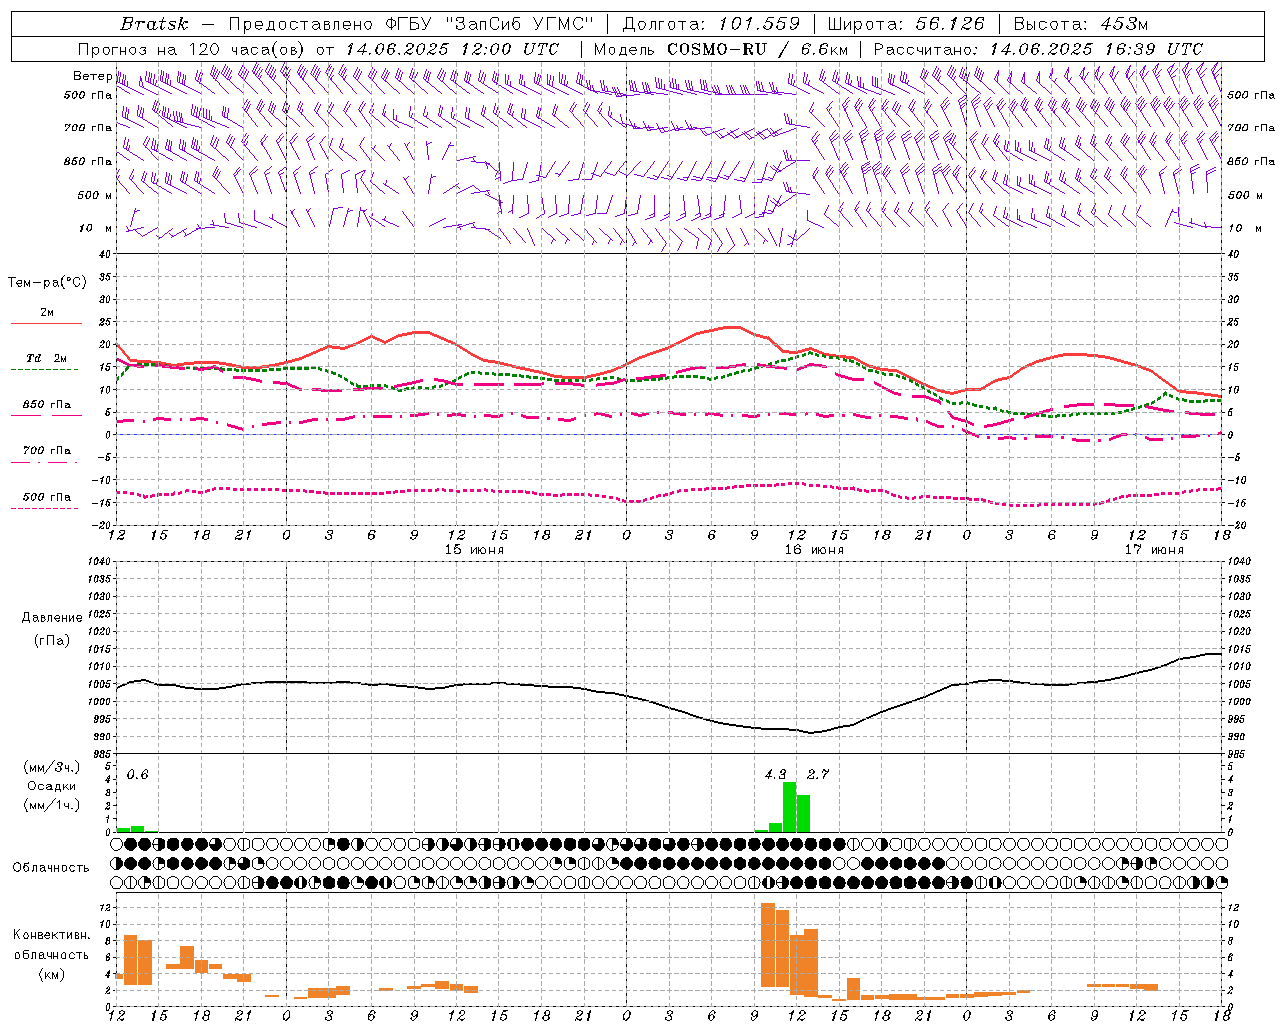This screenshot has width=1280, height=1024.
Task: Select the 2.7 precipitation total value
Action: click(x=817, y=775)
